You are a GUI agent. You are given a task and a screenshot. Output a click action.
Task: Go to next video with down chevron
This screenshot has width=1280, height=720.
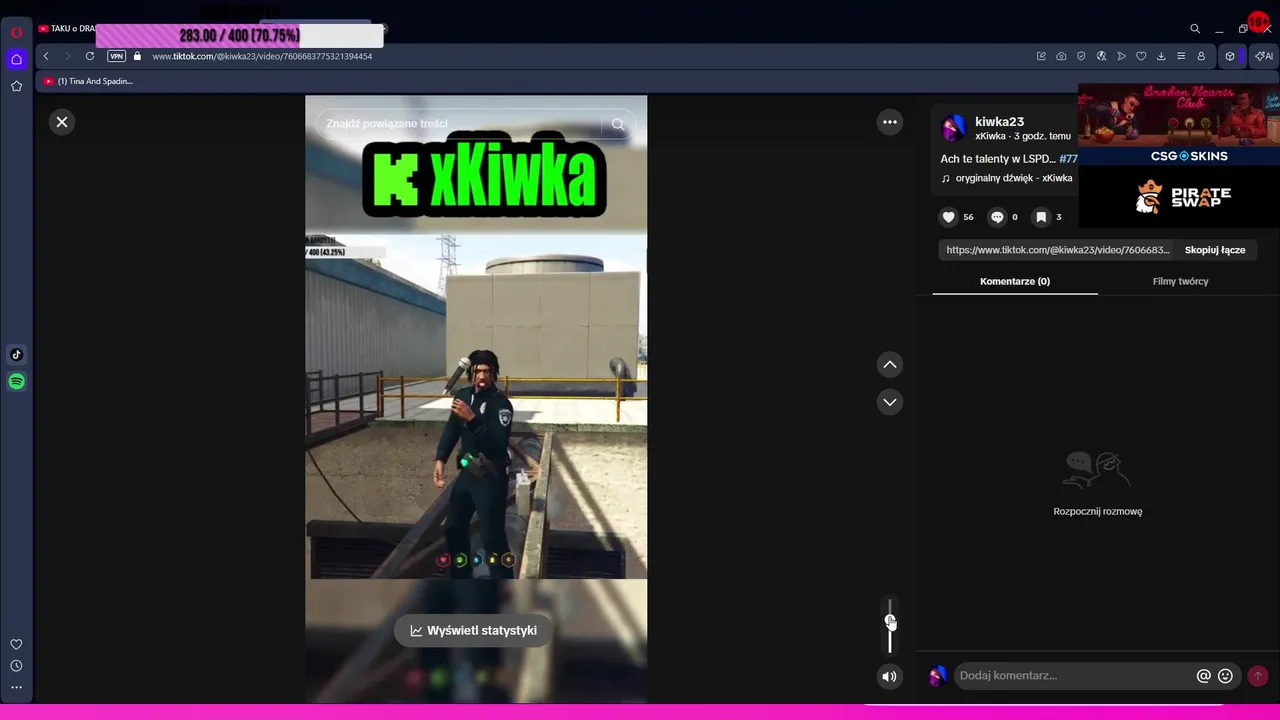[x=889, y=402]
